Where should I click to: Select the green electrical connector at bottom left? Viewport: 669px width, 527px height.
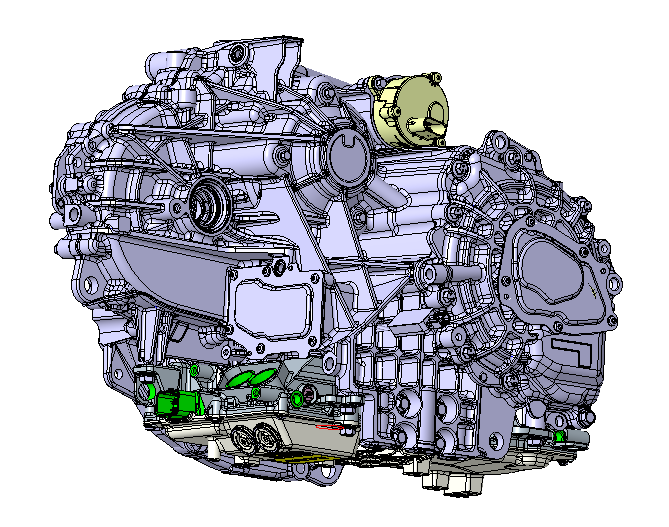(x=178, y=404)
